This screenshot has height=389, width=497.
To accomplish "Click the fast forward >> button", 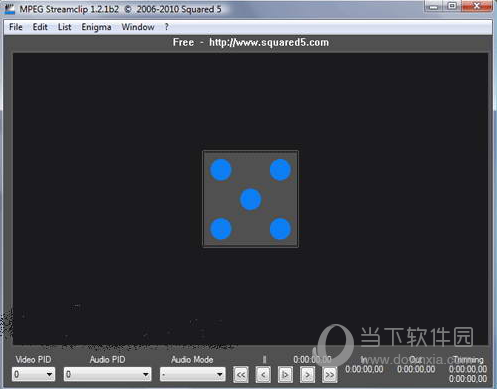I will tap(330, 375).
